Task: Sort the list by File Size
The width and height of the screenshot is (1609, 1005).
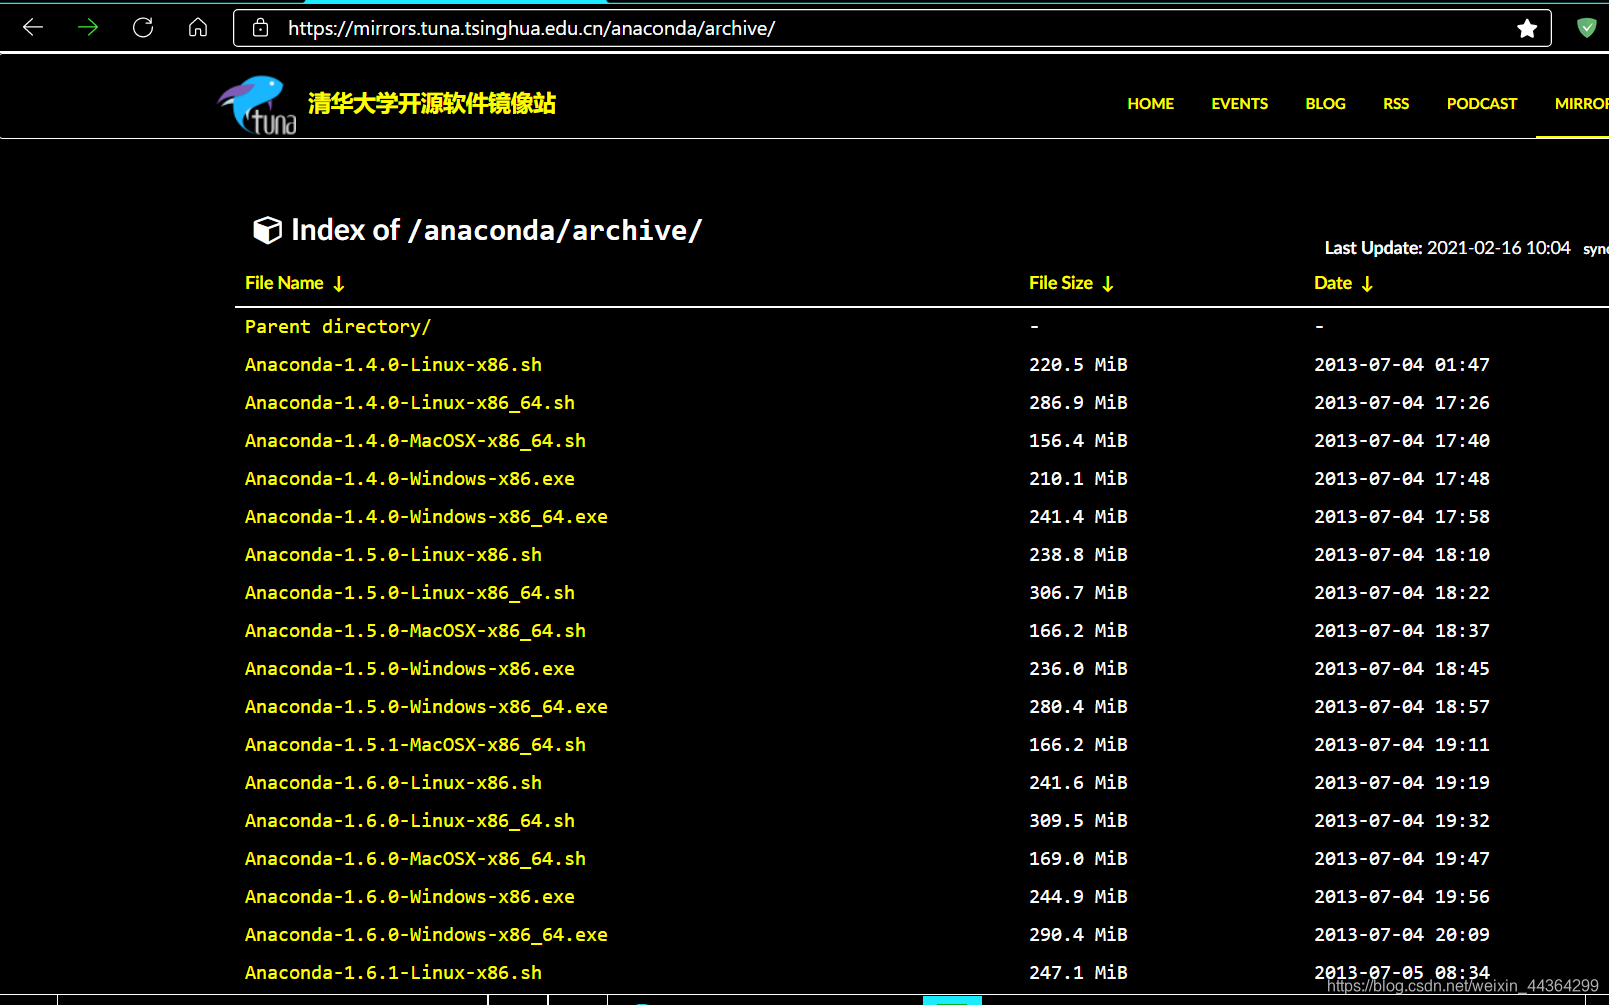Action: click(1071, 283)
